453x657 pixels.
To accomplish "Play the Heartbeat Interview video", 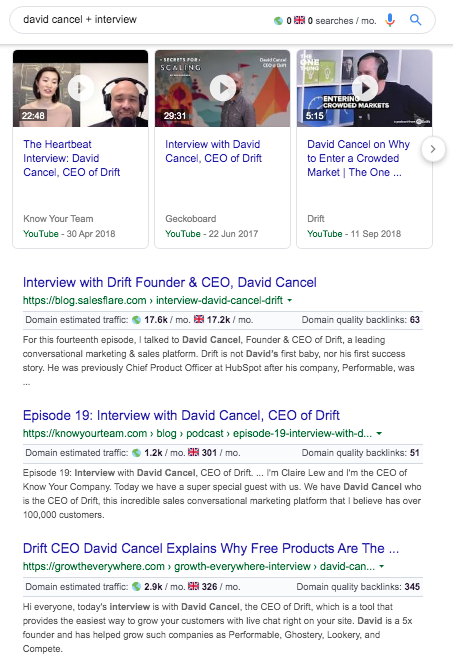I will click(80, 88).
